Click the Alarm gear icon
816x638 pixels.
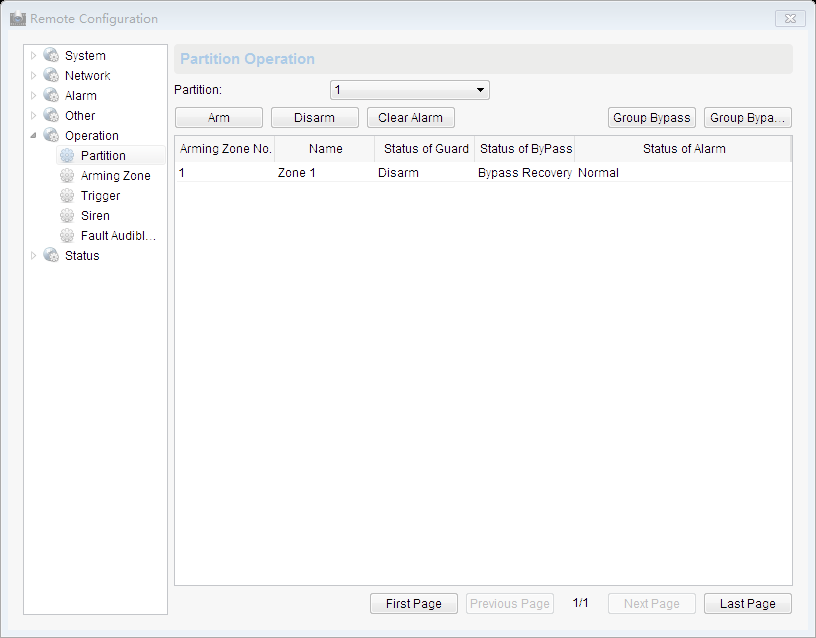tap(51, 95)
